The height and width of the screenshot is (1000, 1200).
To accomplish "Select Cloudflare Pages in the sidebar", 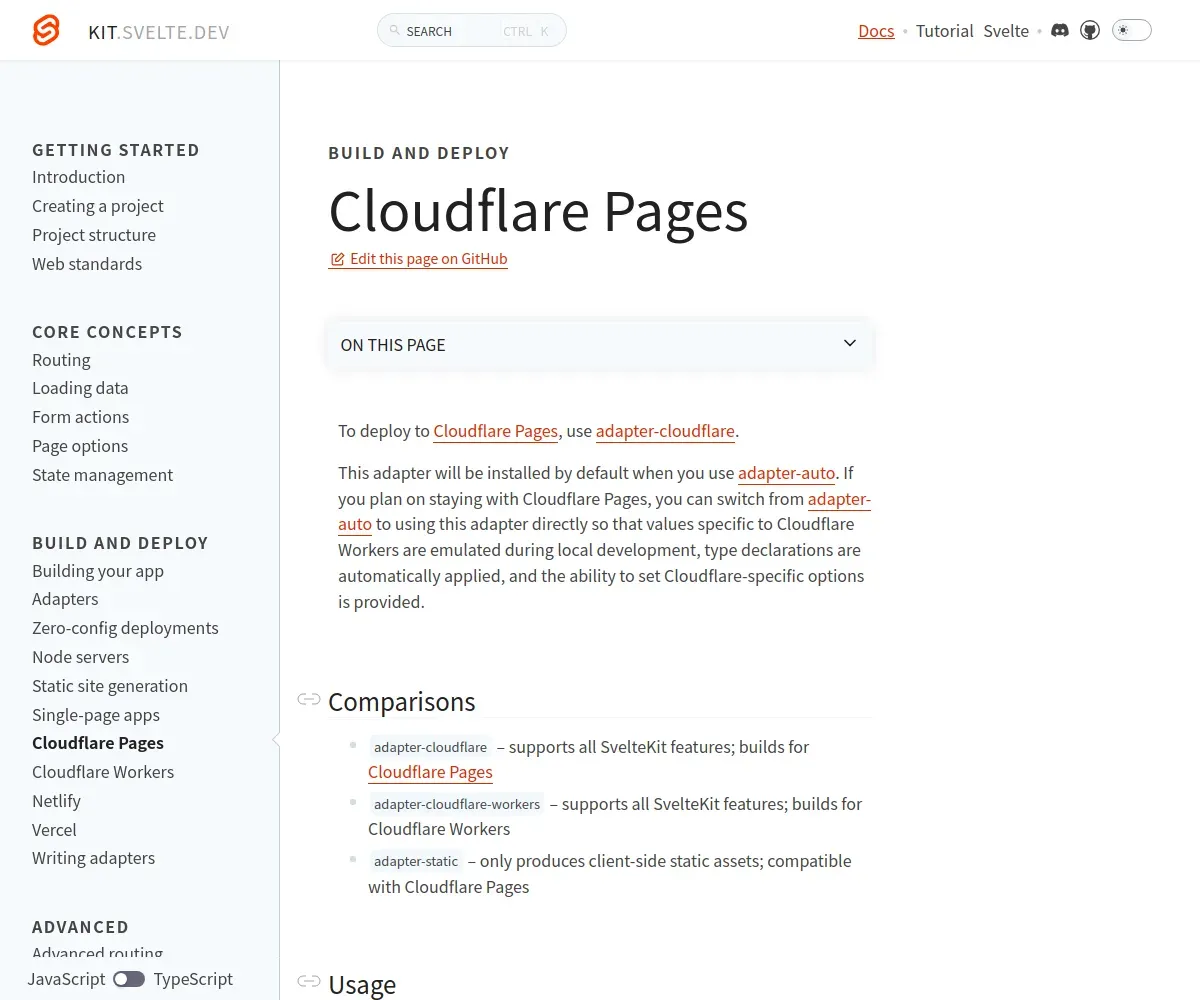I will coord(98,743).
